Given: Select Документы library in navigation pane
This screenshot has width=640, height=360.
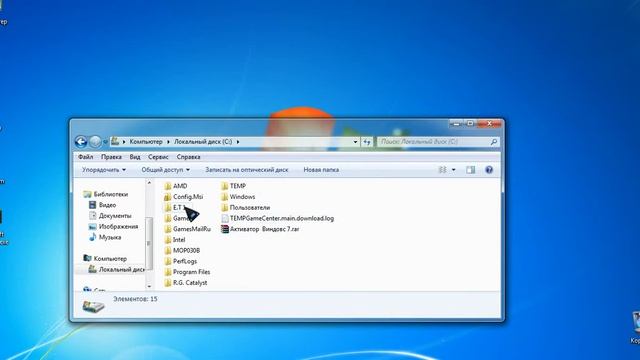Looking at the screenshot, I should point(110,216).
